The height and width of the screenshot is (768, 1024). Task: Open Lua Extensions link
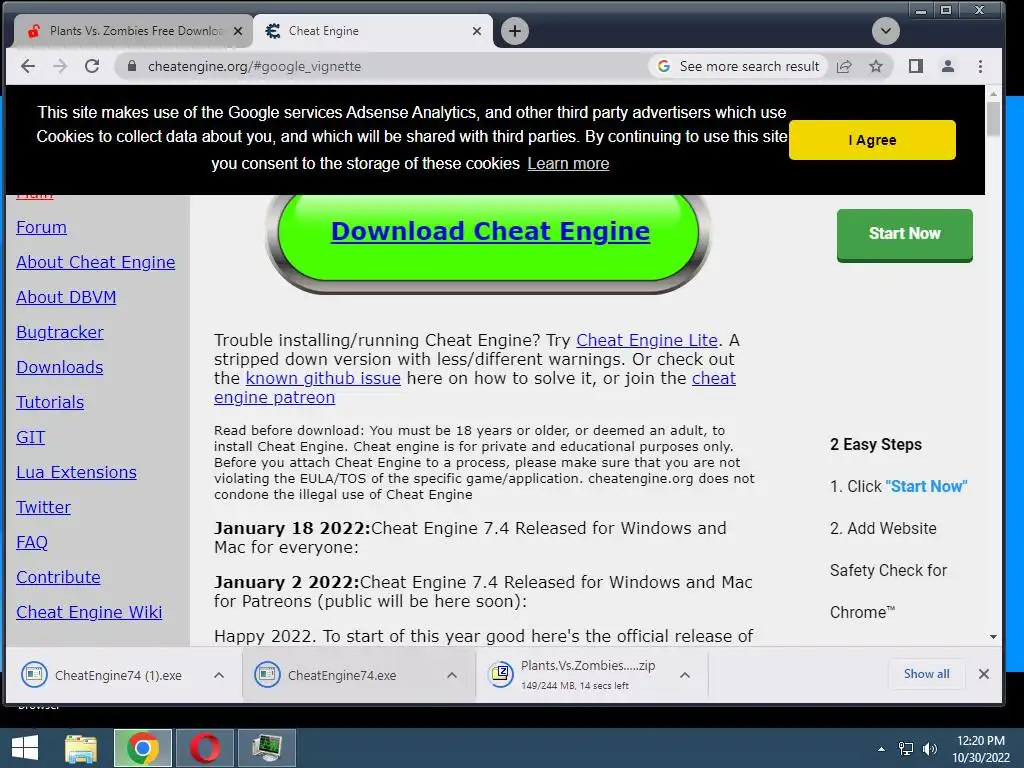click(x=76, y=472)
